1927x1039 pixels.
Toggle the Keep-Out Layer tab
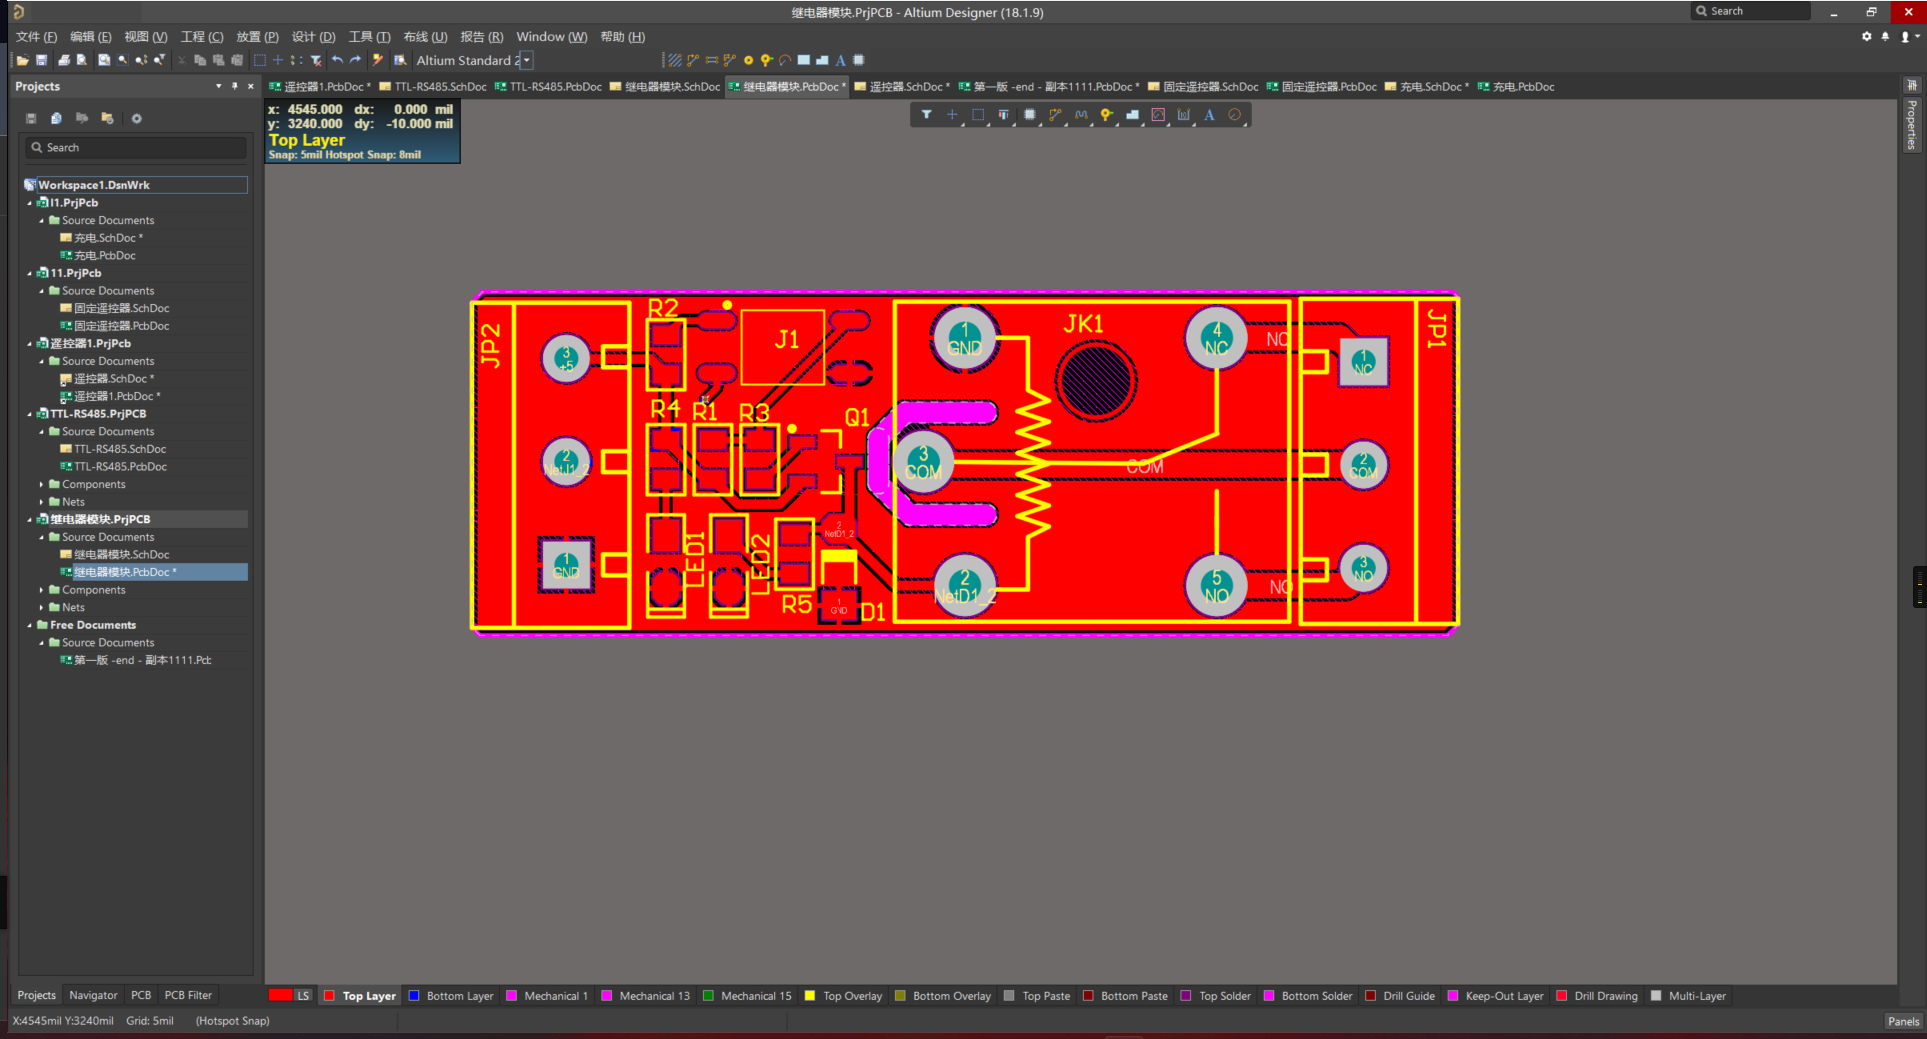coord(1503,996)
